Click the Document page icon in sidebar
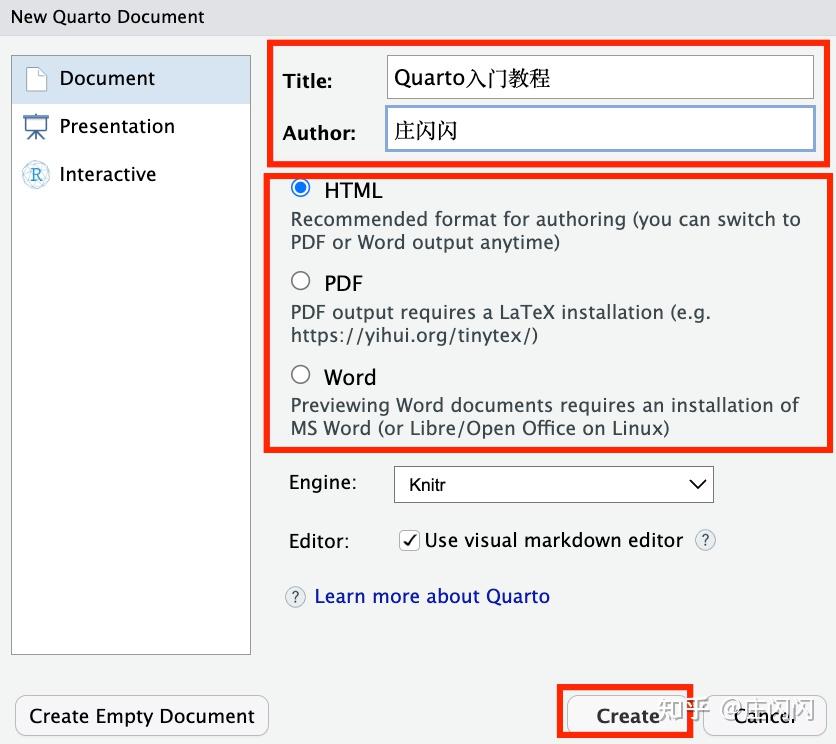Screen dimensions: 836x744 [36, 79]
